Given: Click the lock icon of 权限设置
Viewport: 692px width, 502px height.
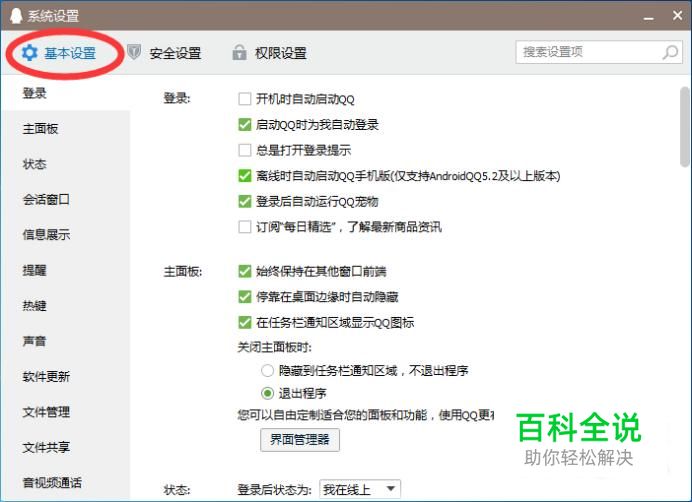Looking at the screenshot, I should [239, 52].
